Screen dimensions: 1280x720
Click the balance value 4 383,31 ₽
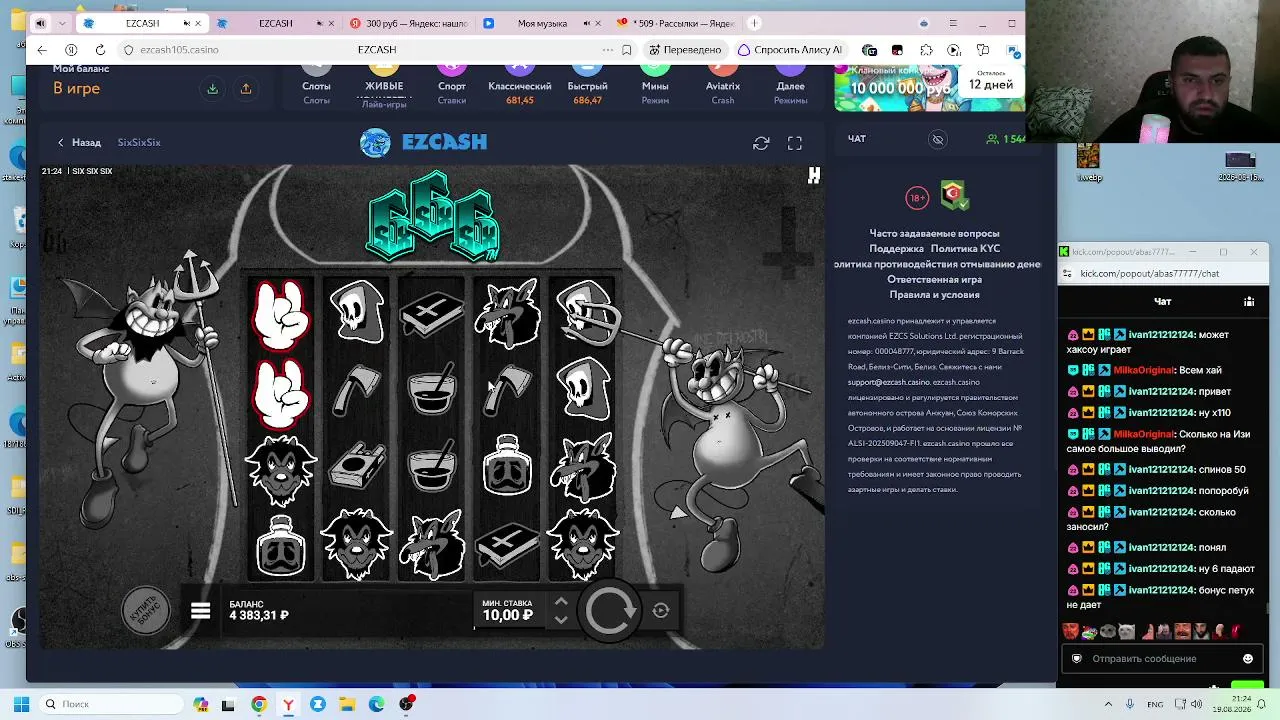point(259,615)
